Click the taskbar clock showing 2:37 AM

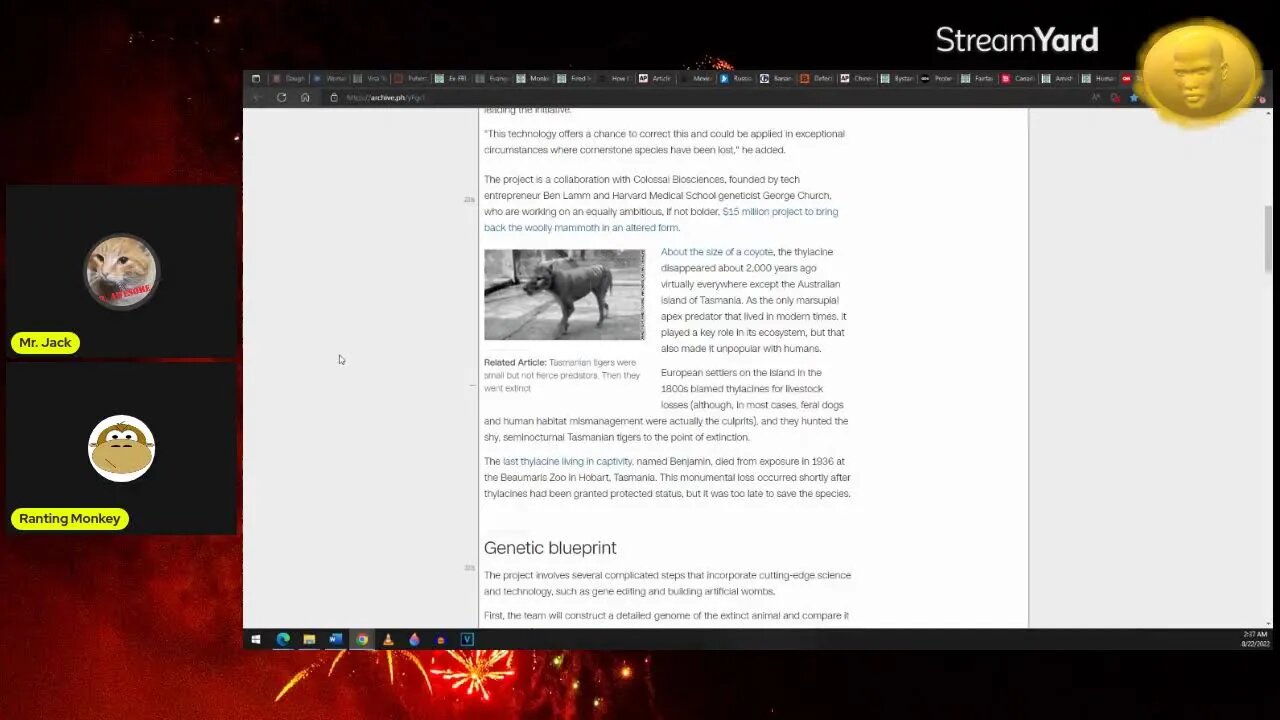click(1255, 639)
